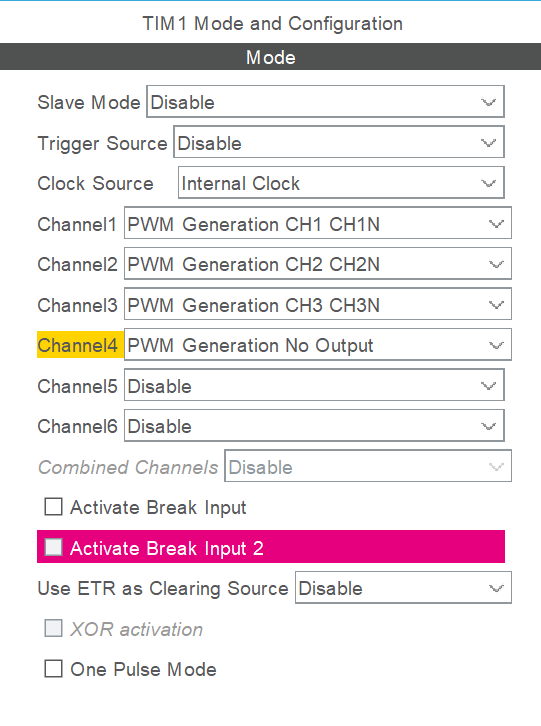Image resolution: width=541 pixels, height=726 pixels.
Task: Select the Mode section header bar
Action: (x=270, y=57)
